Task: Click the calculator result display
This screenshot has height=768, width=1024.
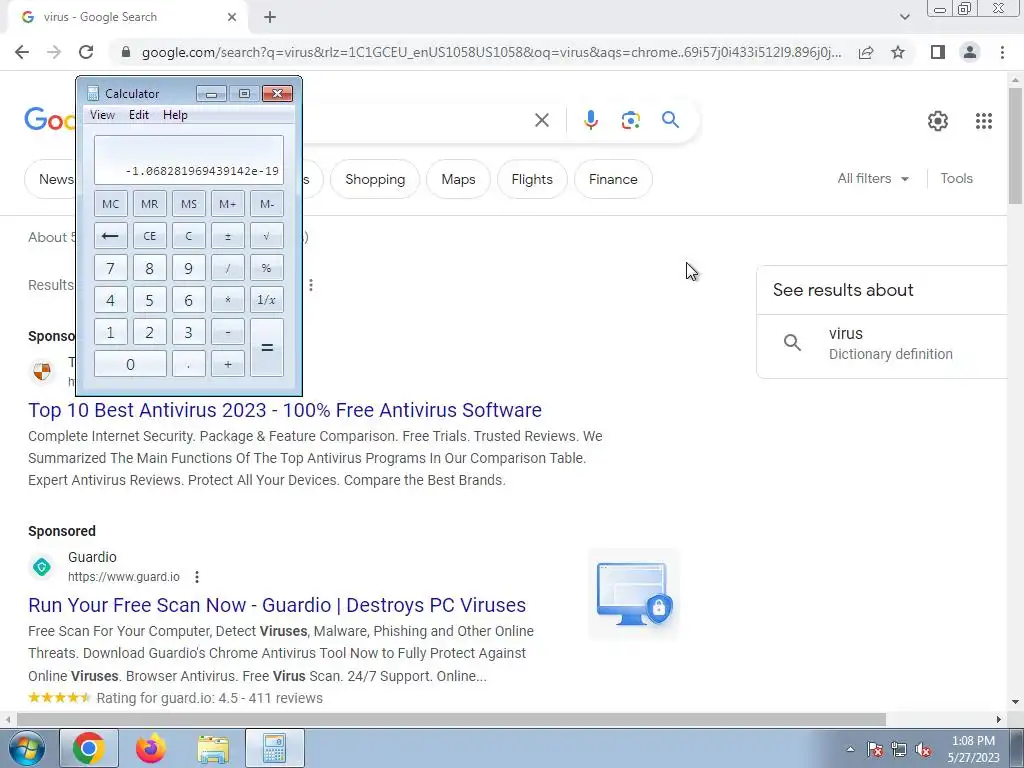Action: point(189,160)
